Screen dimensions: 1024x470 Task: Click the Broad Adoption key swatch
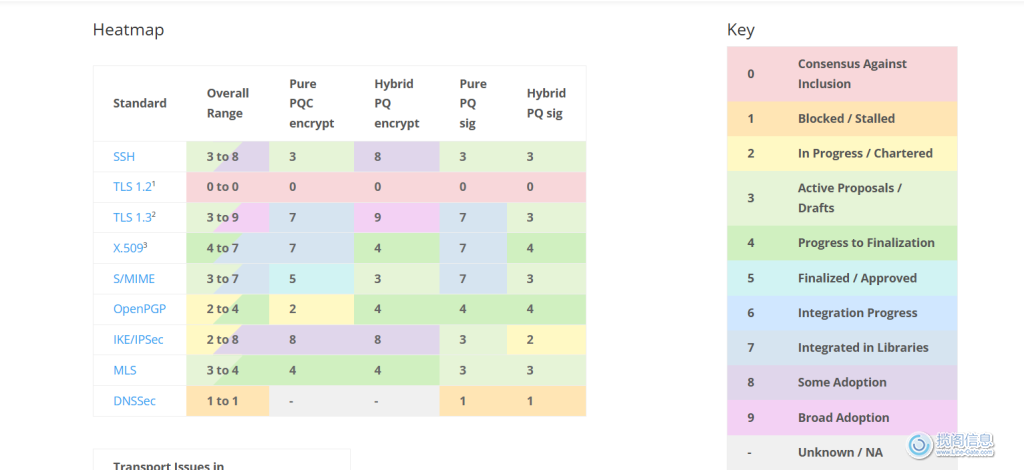(751, 418)
